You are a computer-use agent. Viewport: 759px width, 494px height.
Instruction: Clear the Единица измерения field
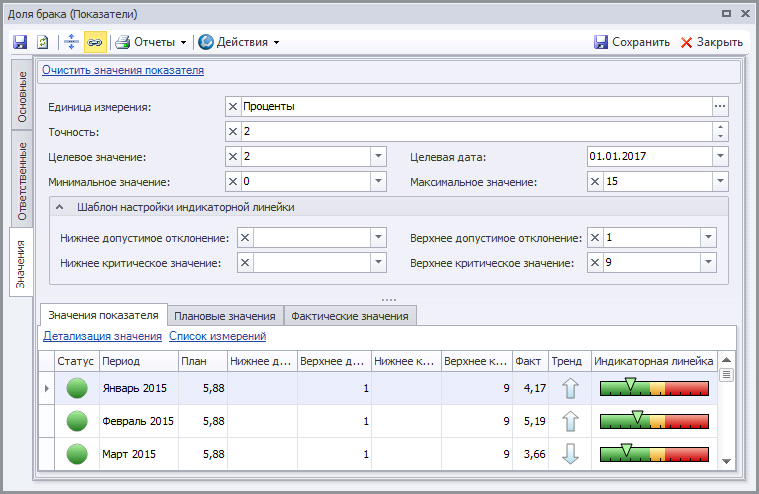(x=233, y=106)
